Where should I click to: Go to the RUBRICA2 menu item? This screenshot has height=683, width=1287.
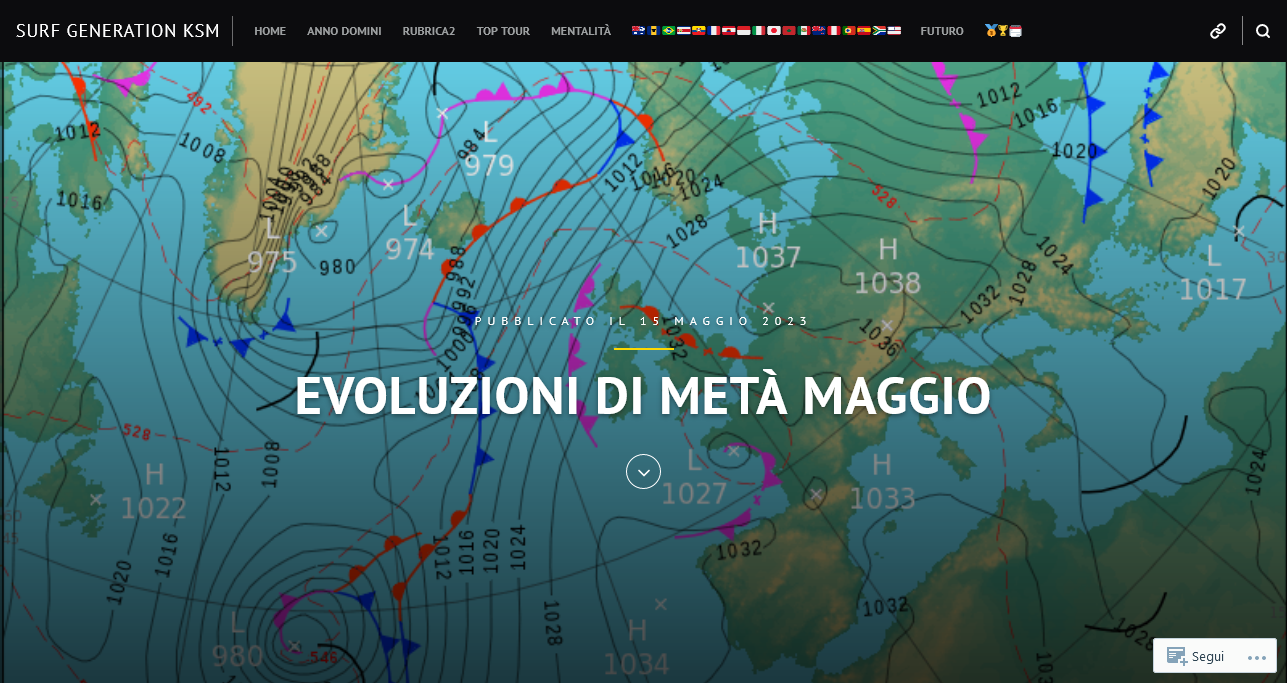coord(429,31)
